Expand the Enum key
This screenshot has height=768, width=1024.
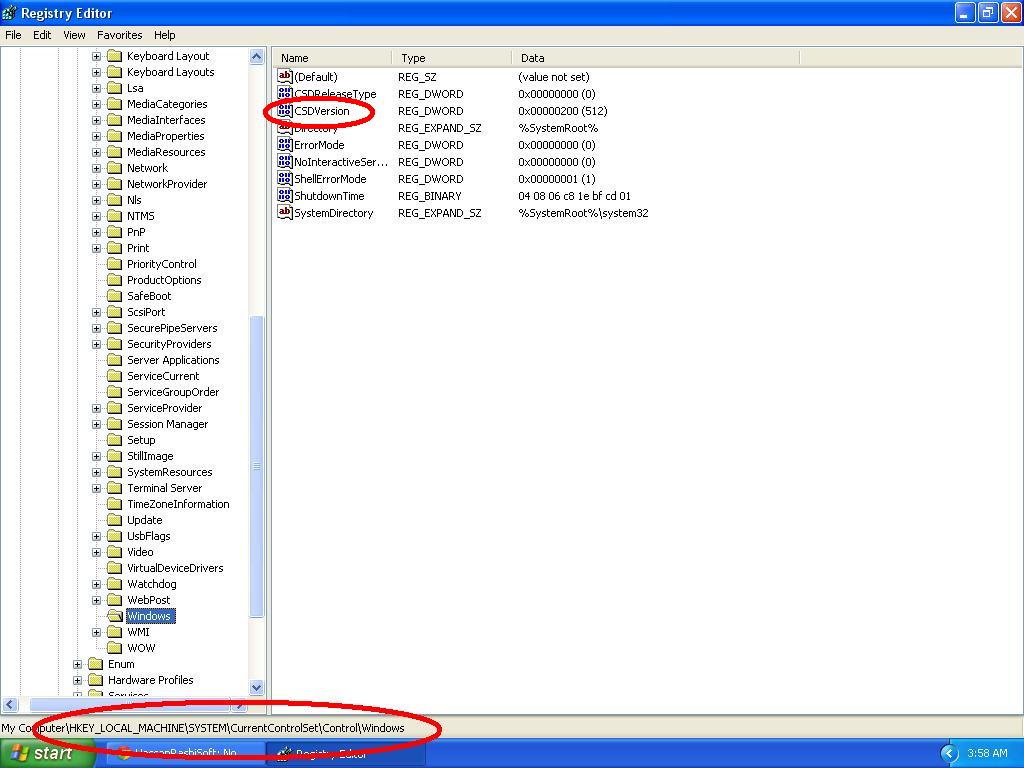click(x=78, y=664)
